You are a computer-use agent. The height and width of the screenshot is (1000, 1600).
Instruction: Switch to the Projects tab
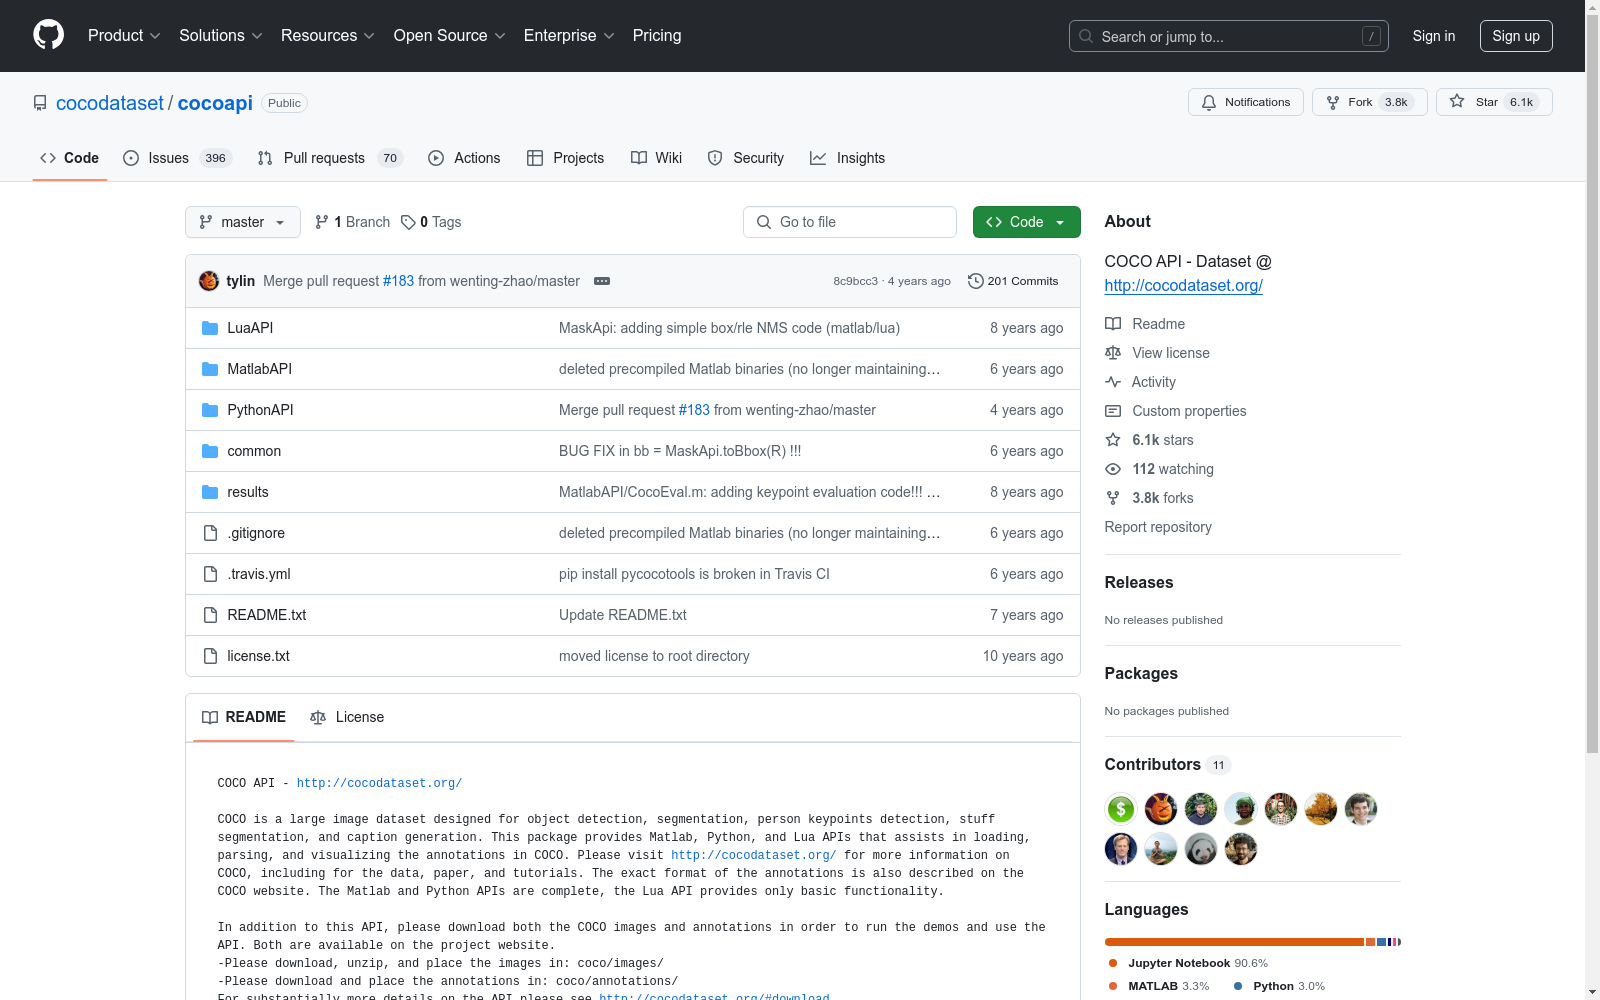coord(566,158)
